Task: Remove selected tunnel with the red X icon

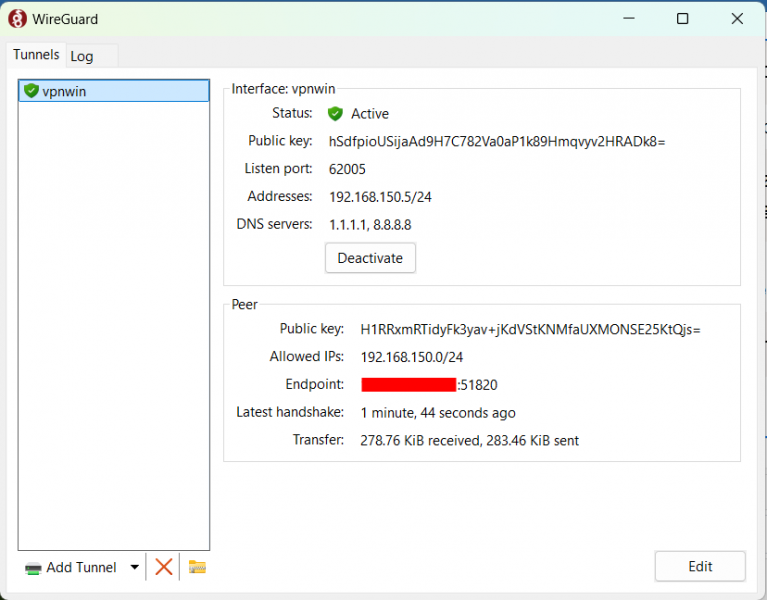Action: coord(163,567)
